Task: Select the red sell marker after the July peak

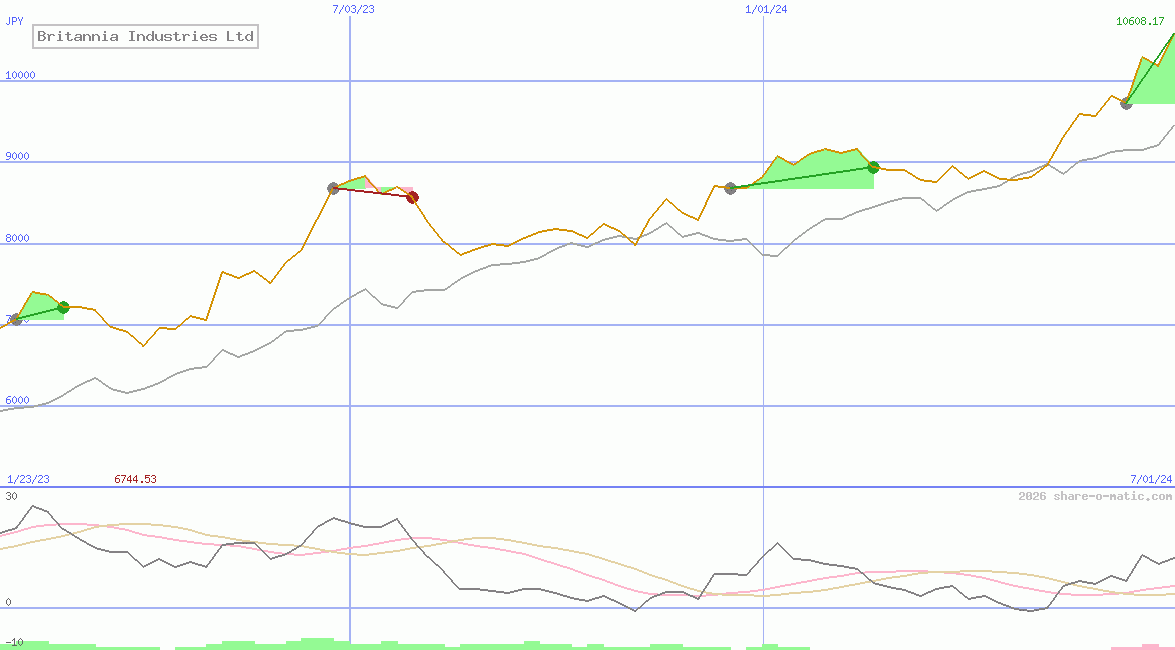Action: pos(413,197)
